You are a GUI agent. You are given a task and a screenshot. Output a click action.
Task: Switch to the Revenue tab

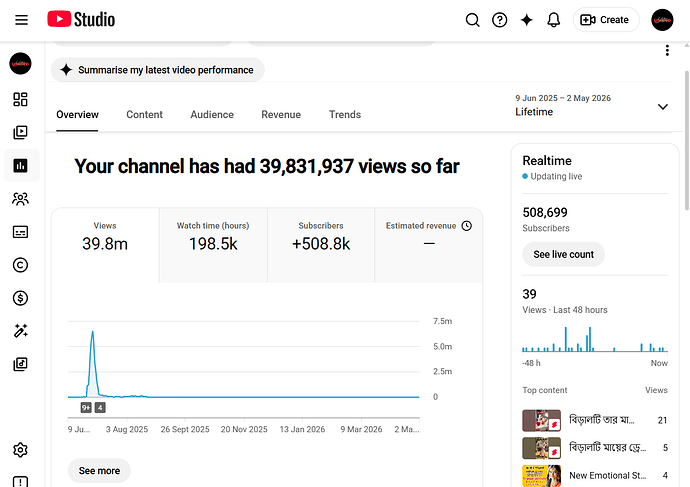point(281,115)
